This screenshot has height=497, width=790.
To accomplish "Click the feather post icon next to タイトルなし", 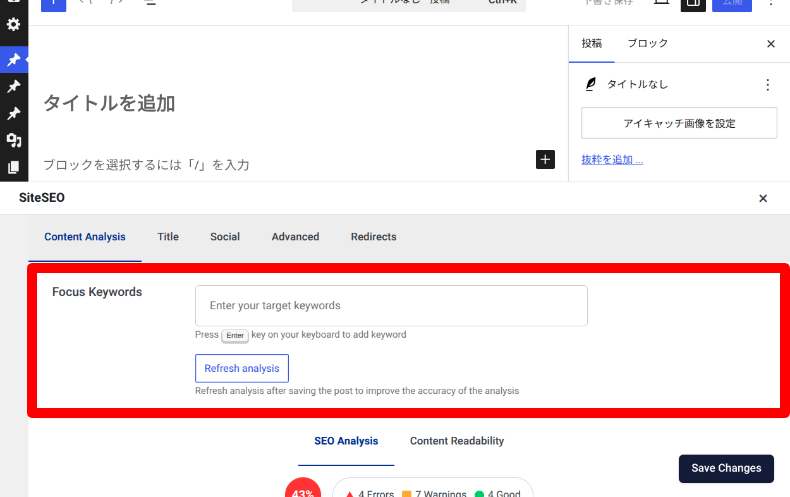I will tap(591, 84).
